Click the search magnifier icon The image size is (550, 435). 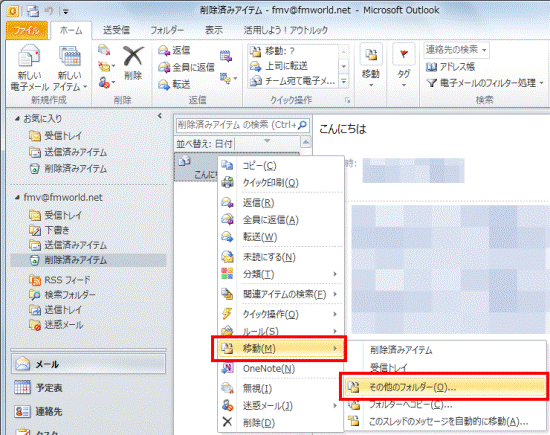(x=302, y=125)
